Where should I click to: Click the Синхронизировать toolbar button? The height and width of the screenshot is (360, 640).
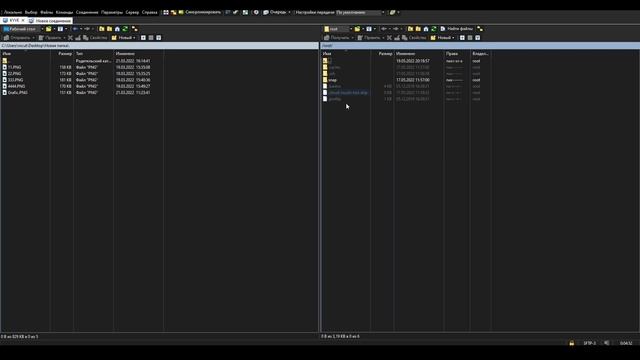pyautogui.click(x=200, y=12)
